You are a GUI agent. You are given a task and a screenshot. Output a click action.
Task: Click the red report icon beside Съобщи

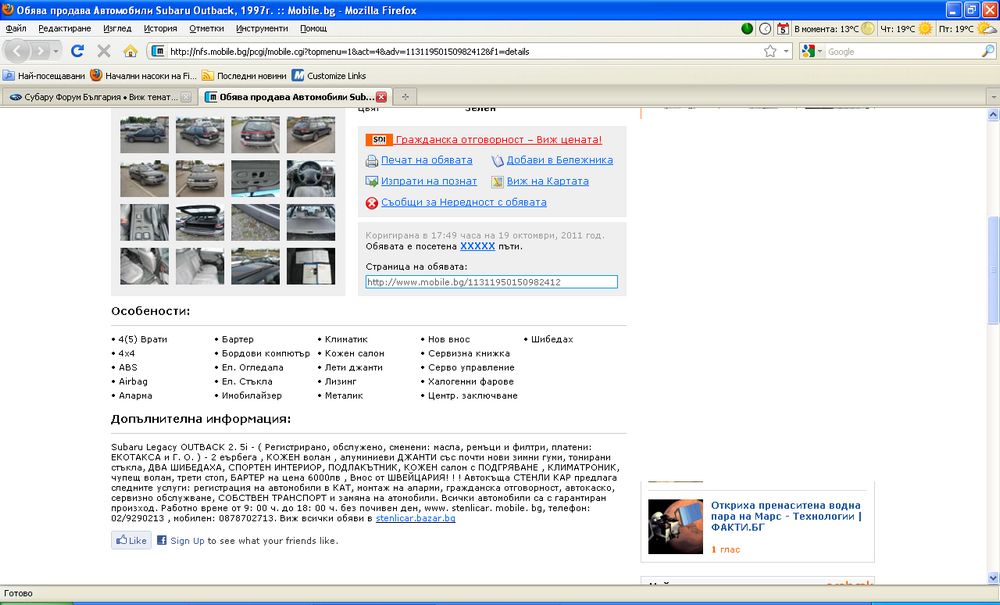372,203
